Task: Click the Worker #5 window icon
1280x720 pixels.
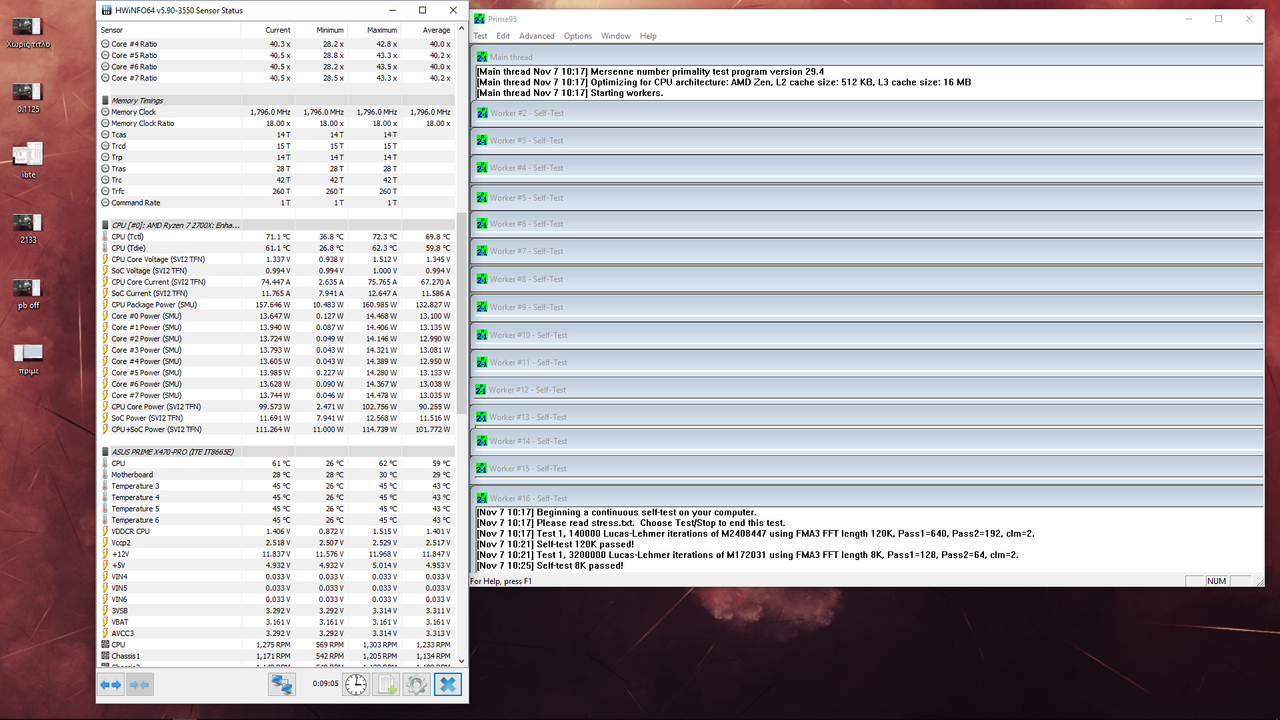Action: [x=482, y=197]
